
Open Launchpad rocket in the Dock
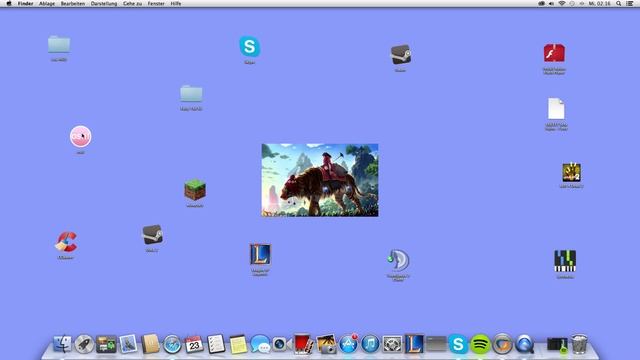(x=84, y=344)
